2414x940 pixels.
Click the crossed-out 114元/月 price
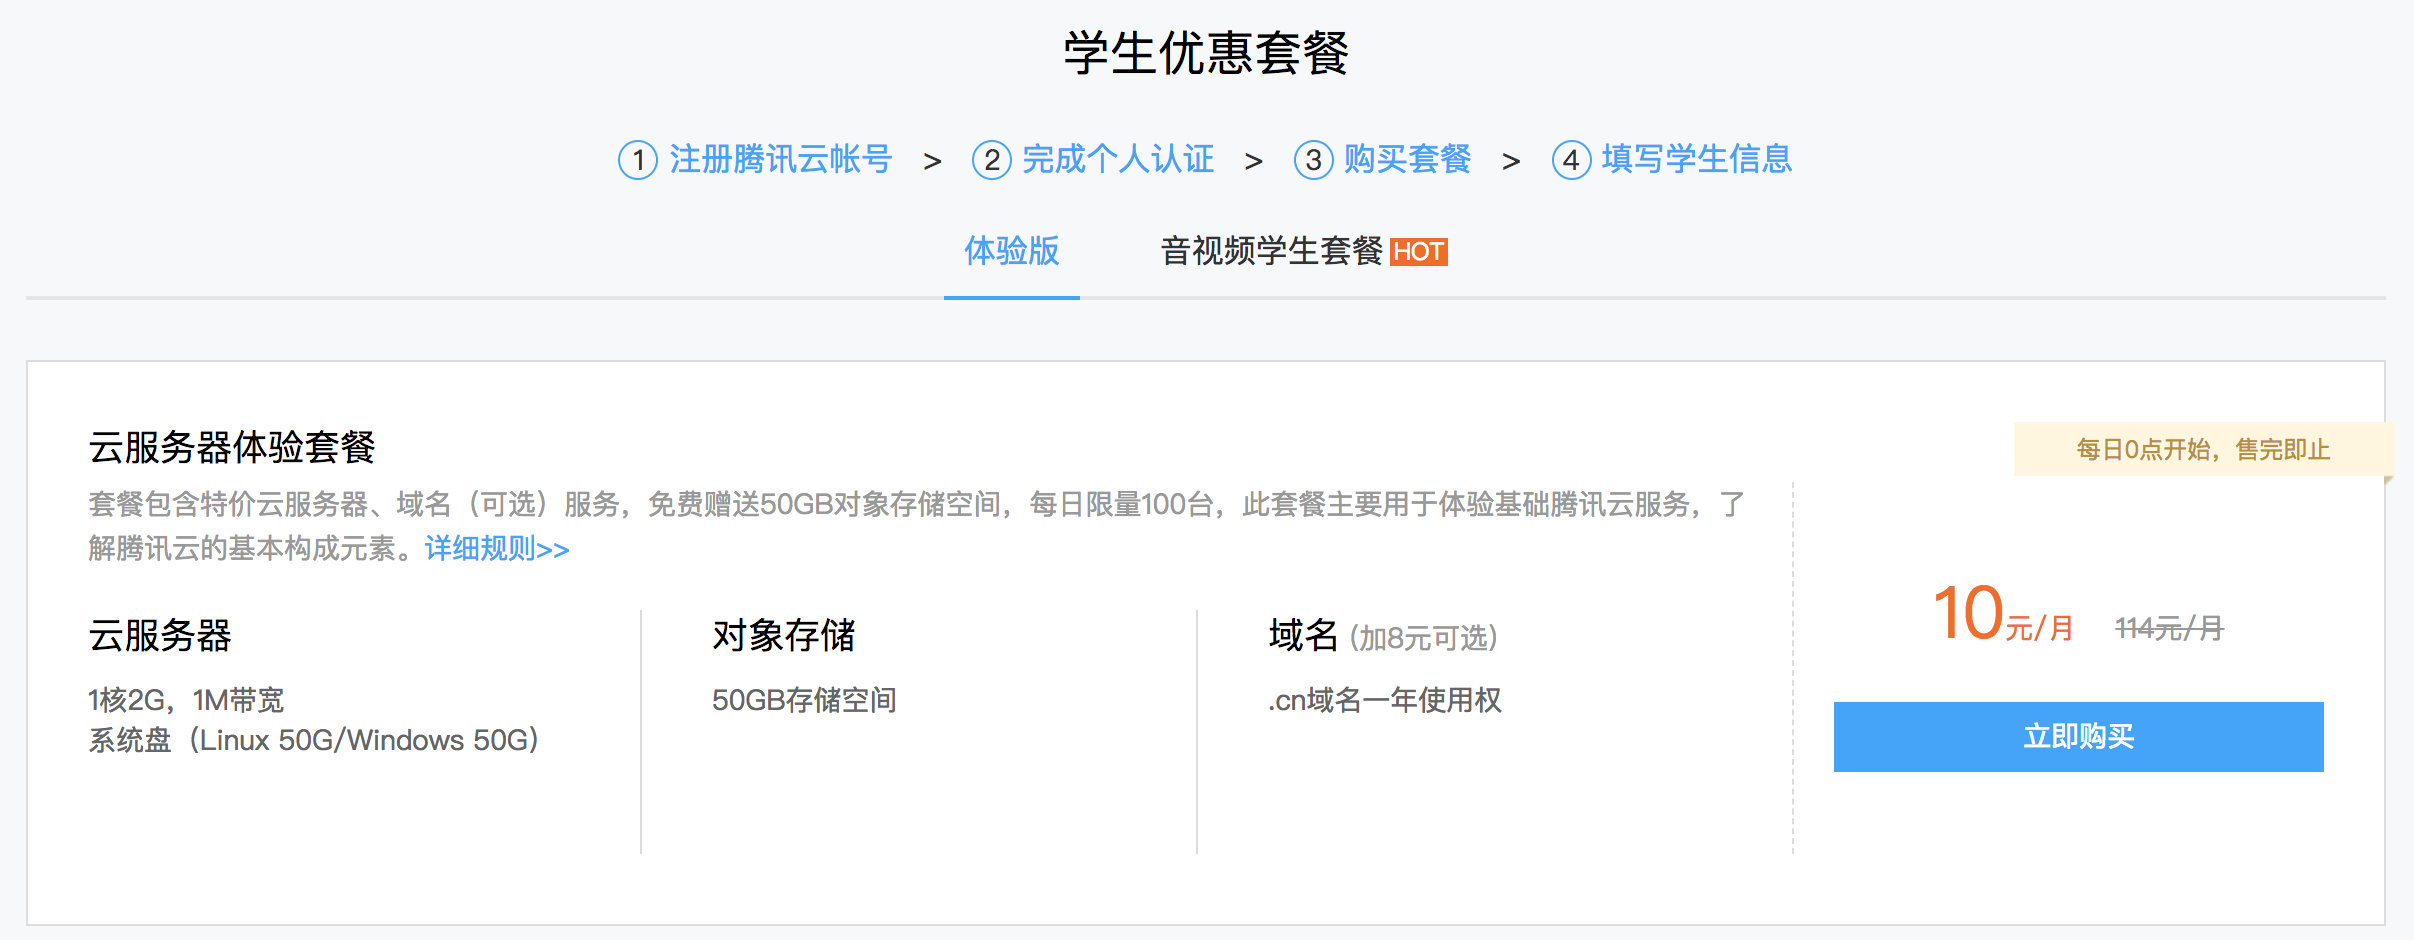[x=2169, y=628]
